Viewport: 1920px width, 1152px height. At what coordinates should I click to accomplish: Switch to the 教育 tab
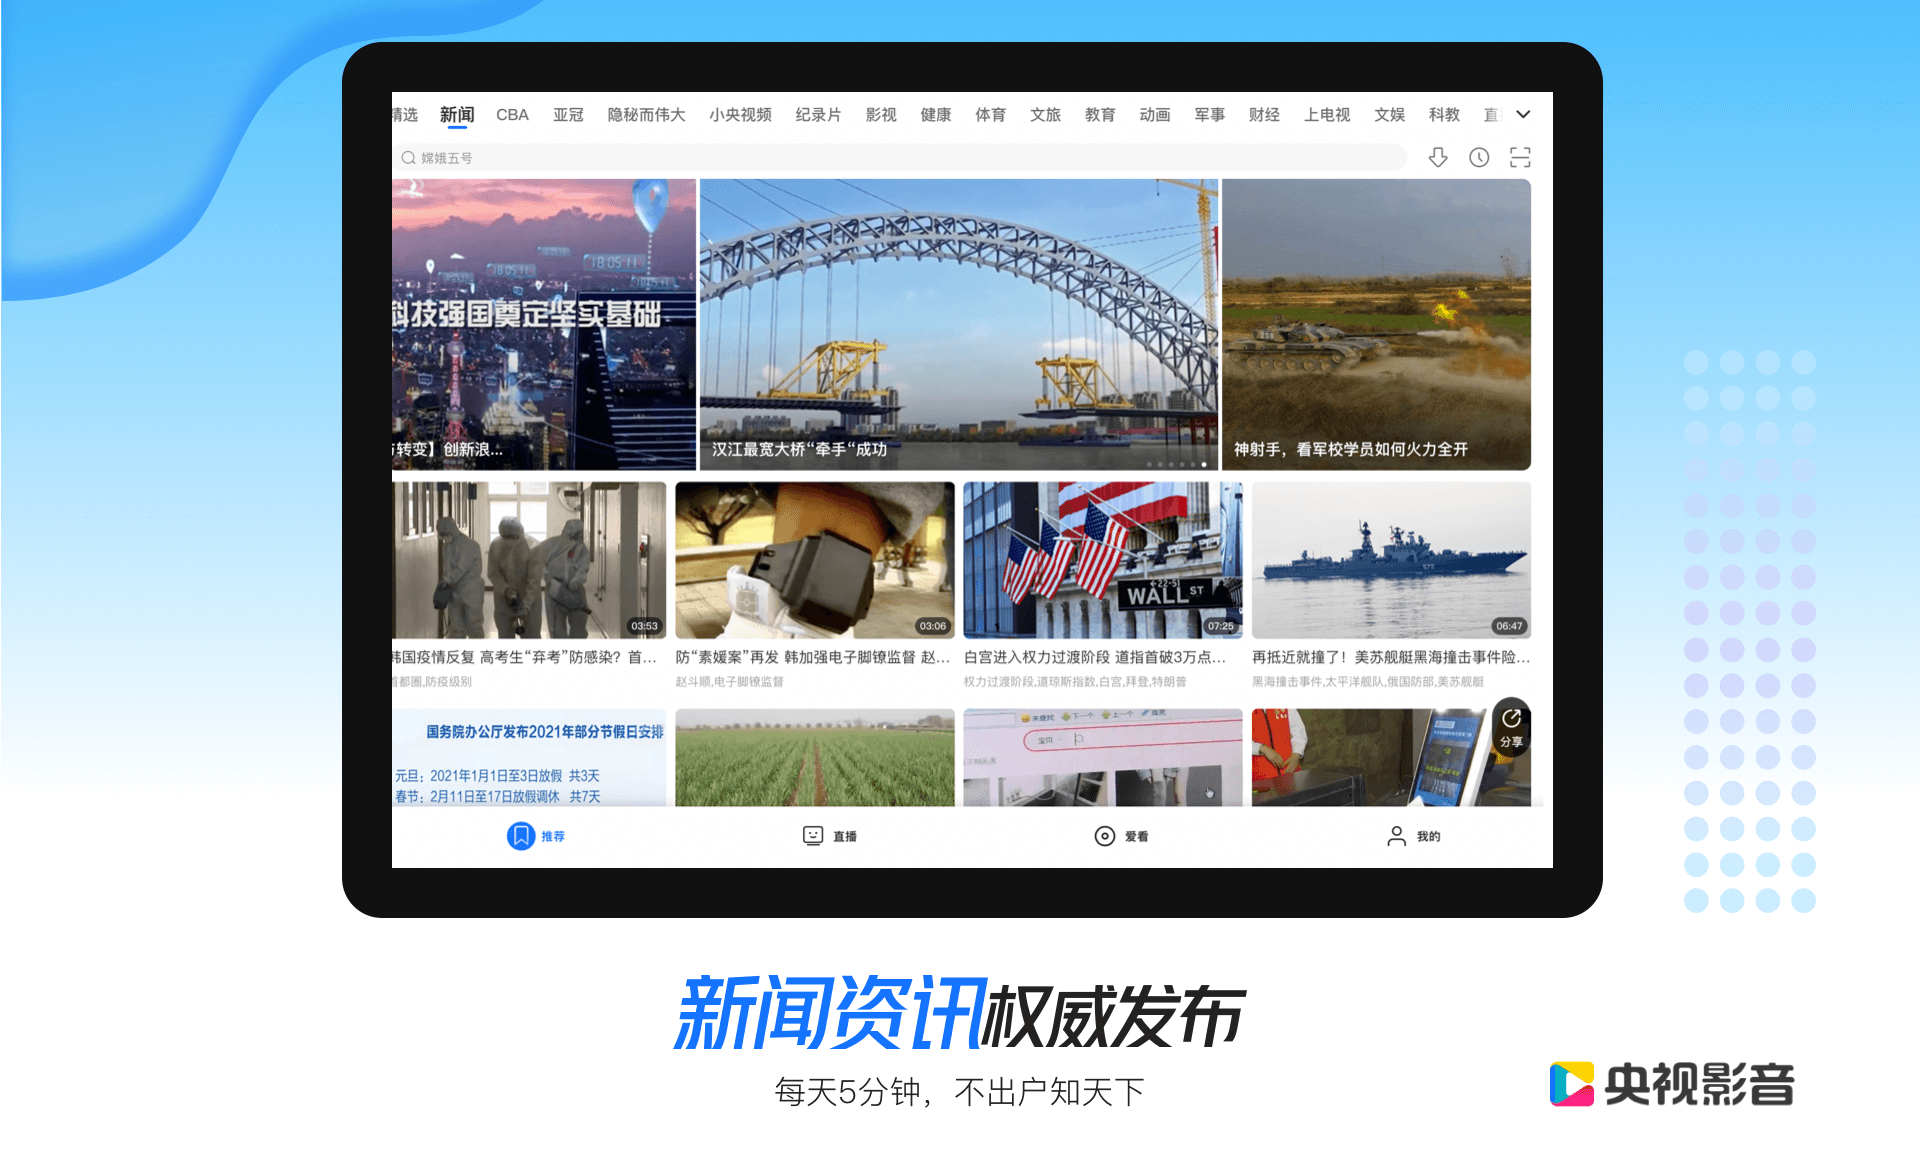[x=1100, y=114]
